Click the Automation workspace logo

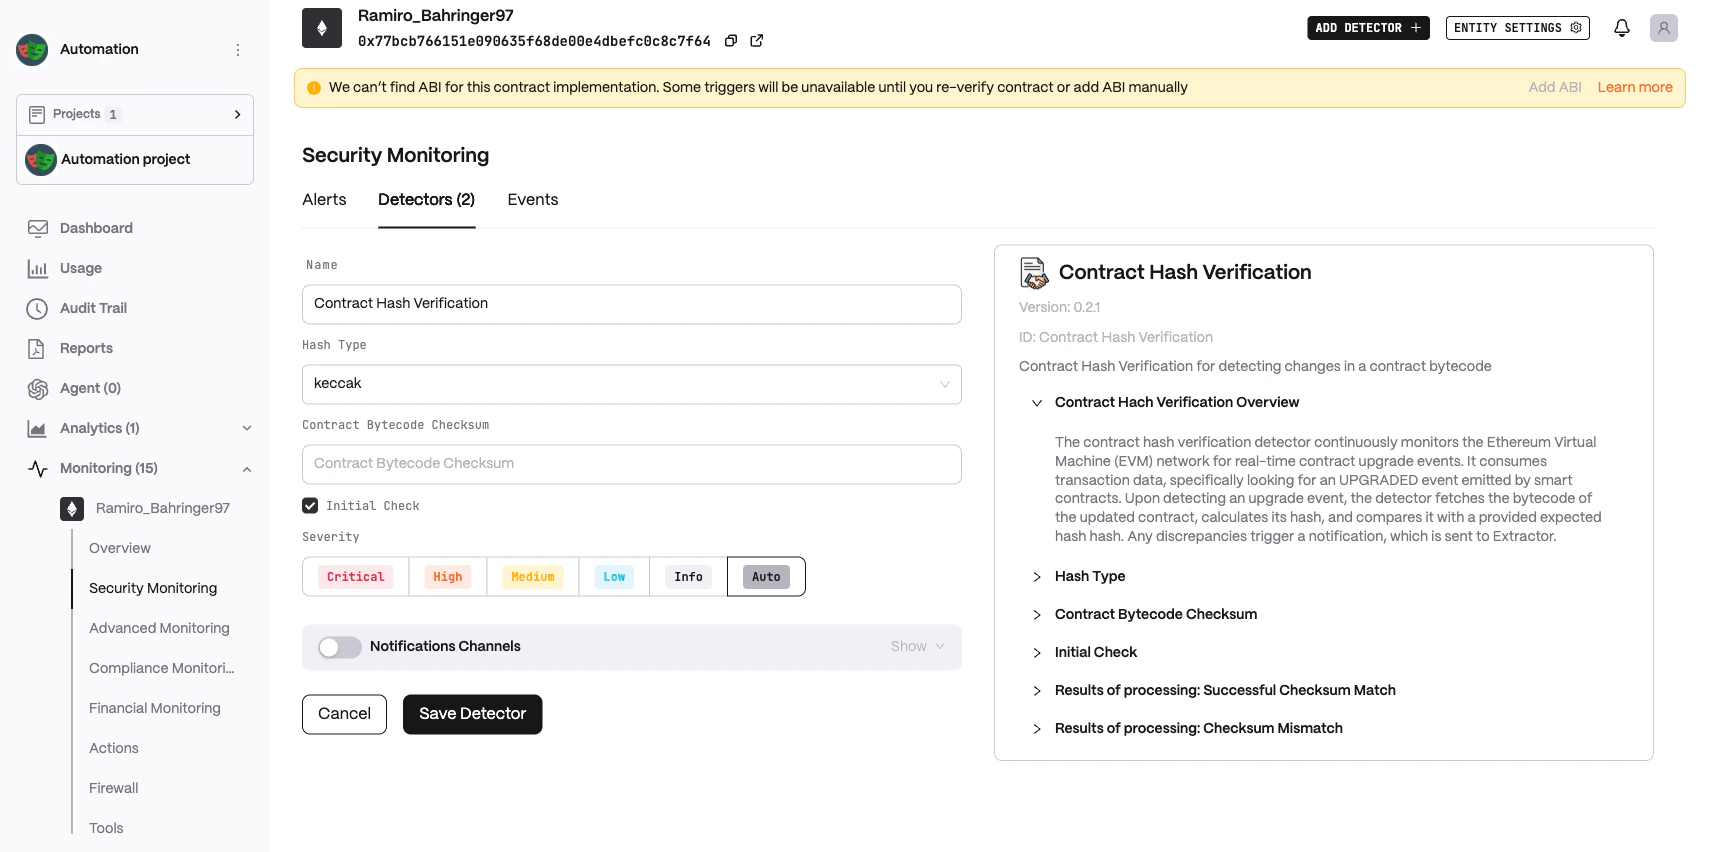pos(32,49)
